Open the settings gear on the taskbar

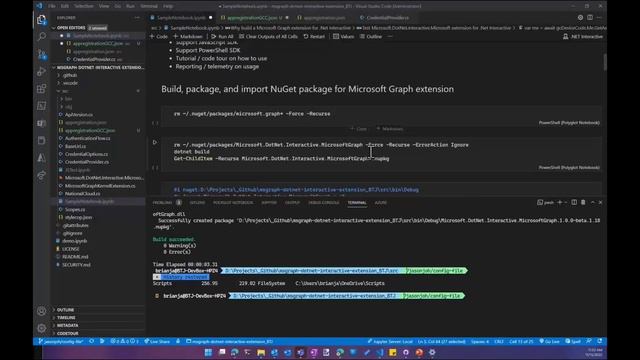[432, 352]
